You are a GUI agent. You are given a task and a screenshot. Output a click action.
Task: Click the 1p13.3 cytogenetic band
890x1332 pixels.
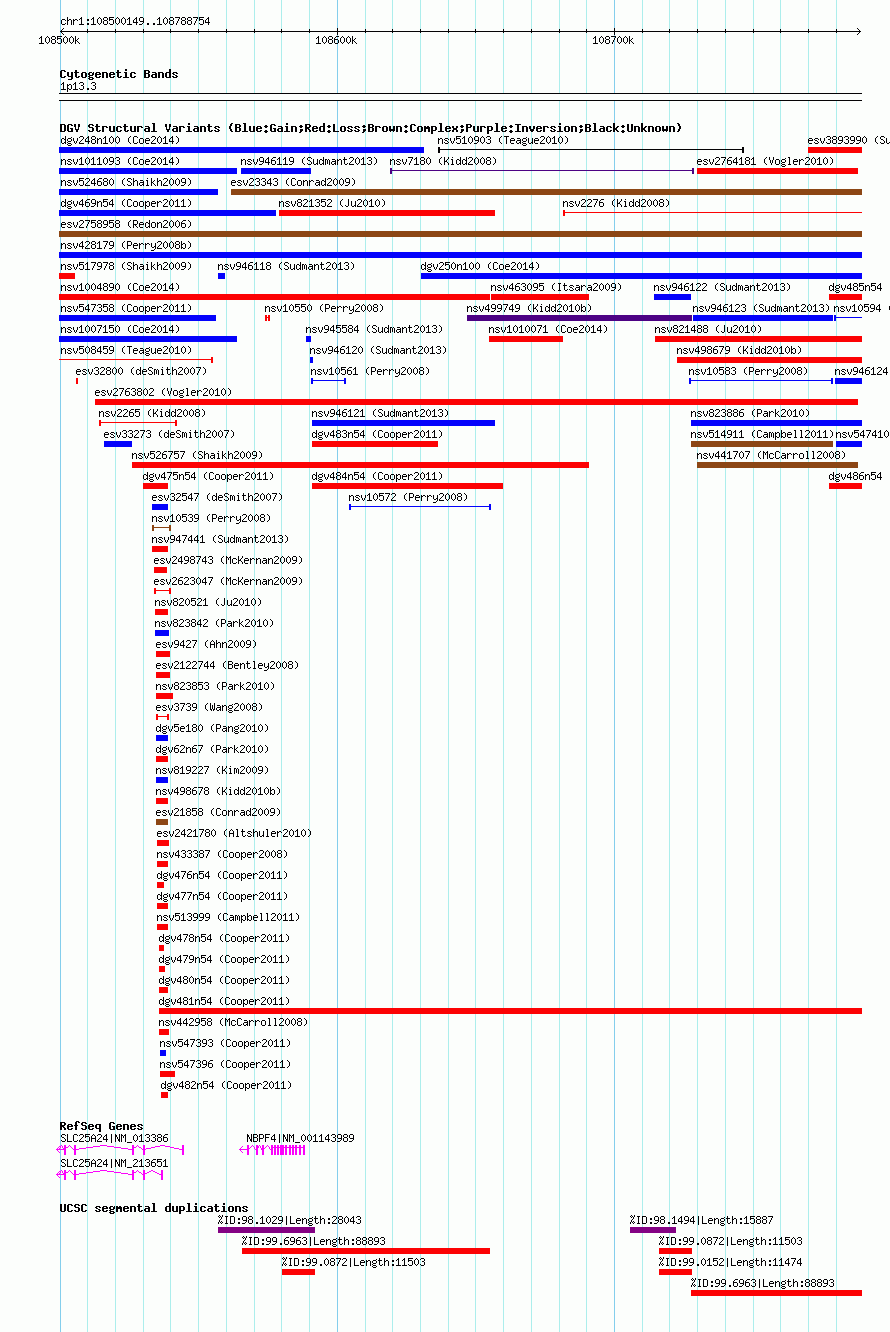[x=460, y=96]
